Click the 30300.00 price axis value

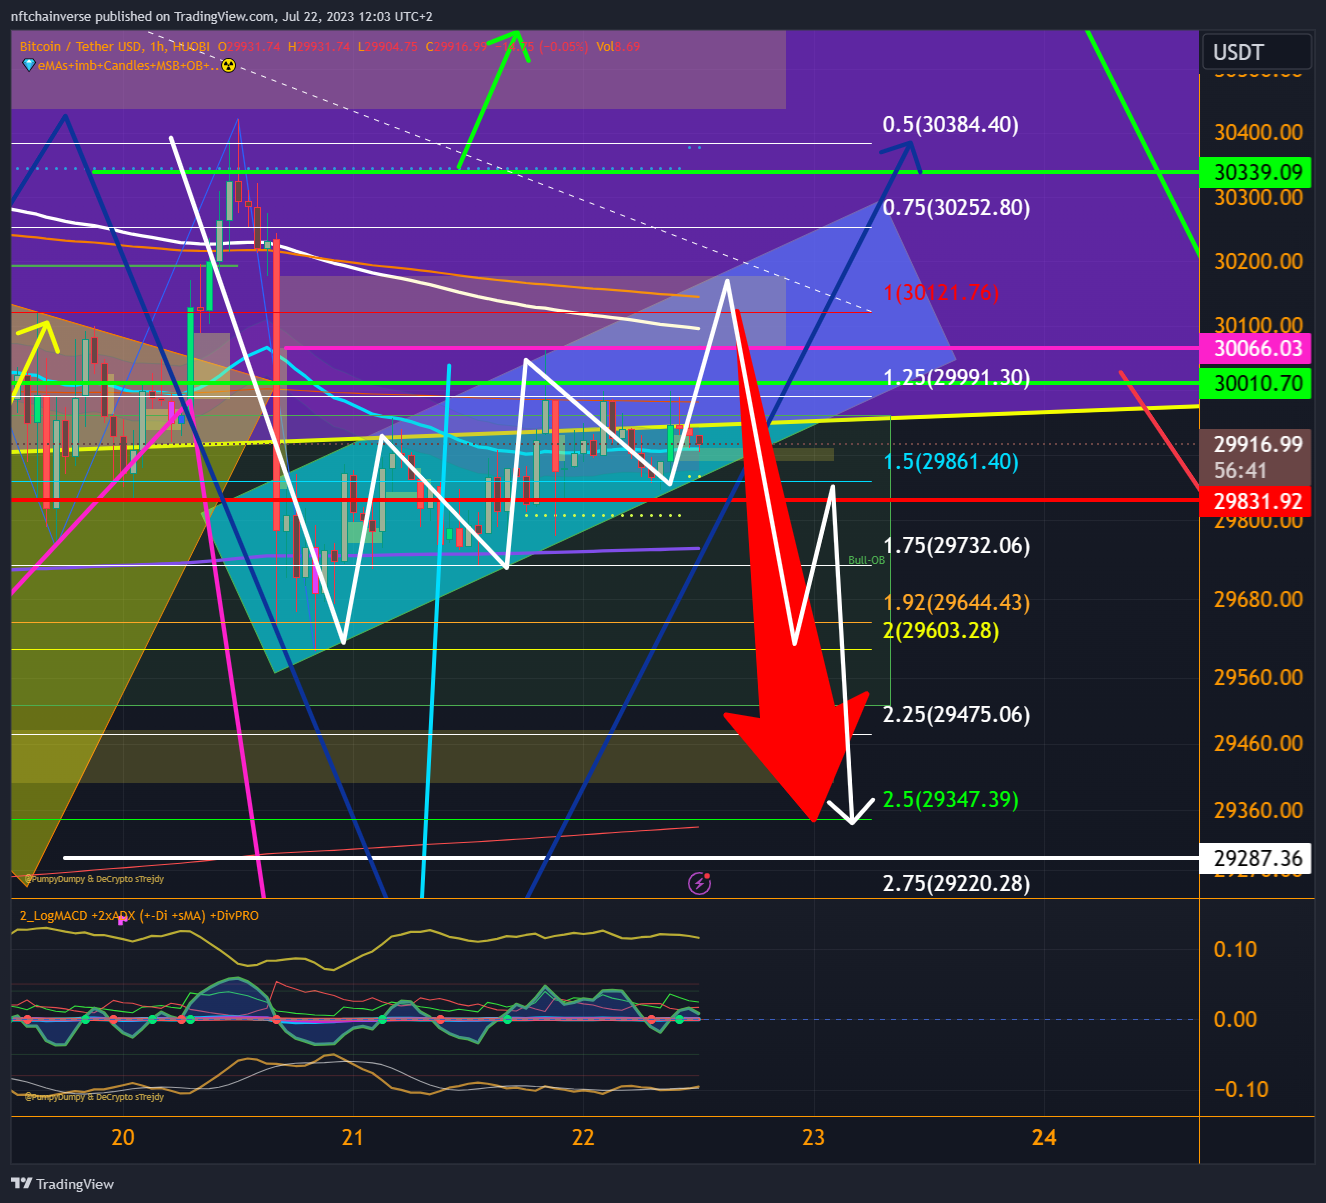[1258, 198]
